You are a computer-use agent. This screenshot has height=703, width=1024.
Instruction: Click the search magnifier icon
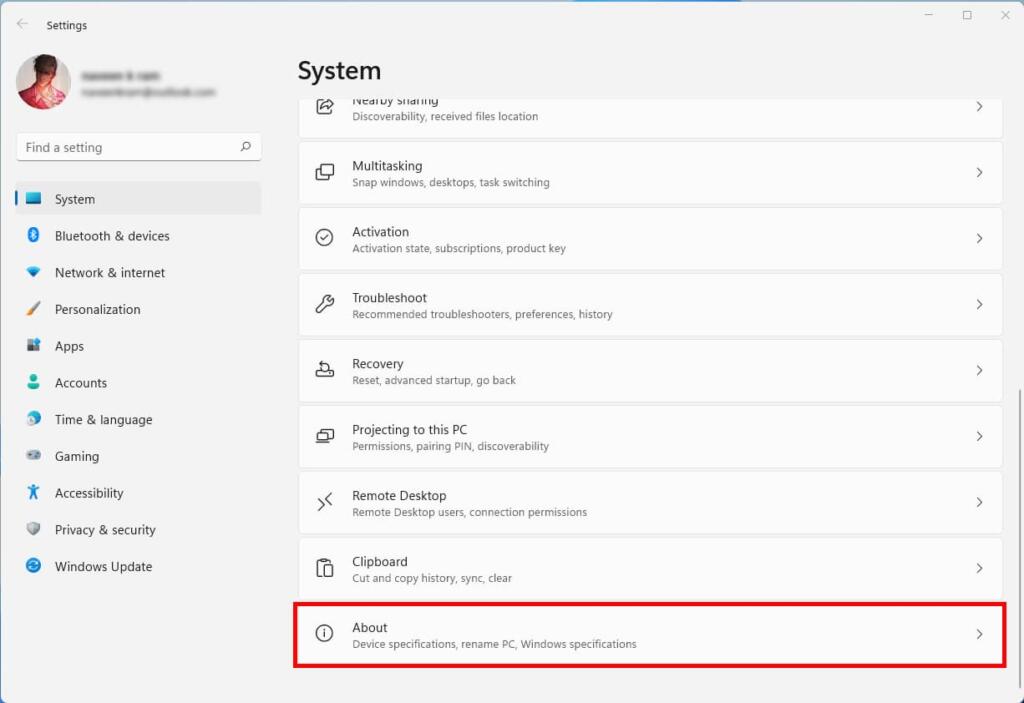(x=245, y=147)
